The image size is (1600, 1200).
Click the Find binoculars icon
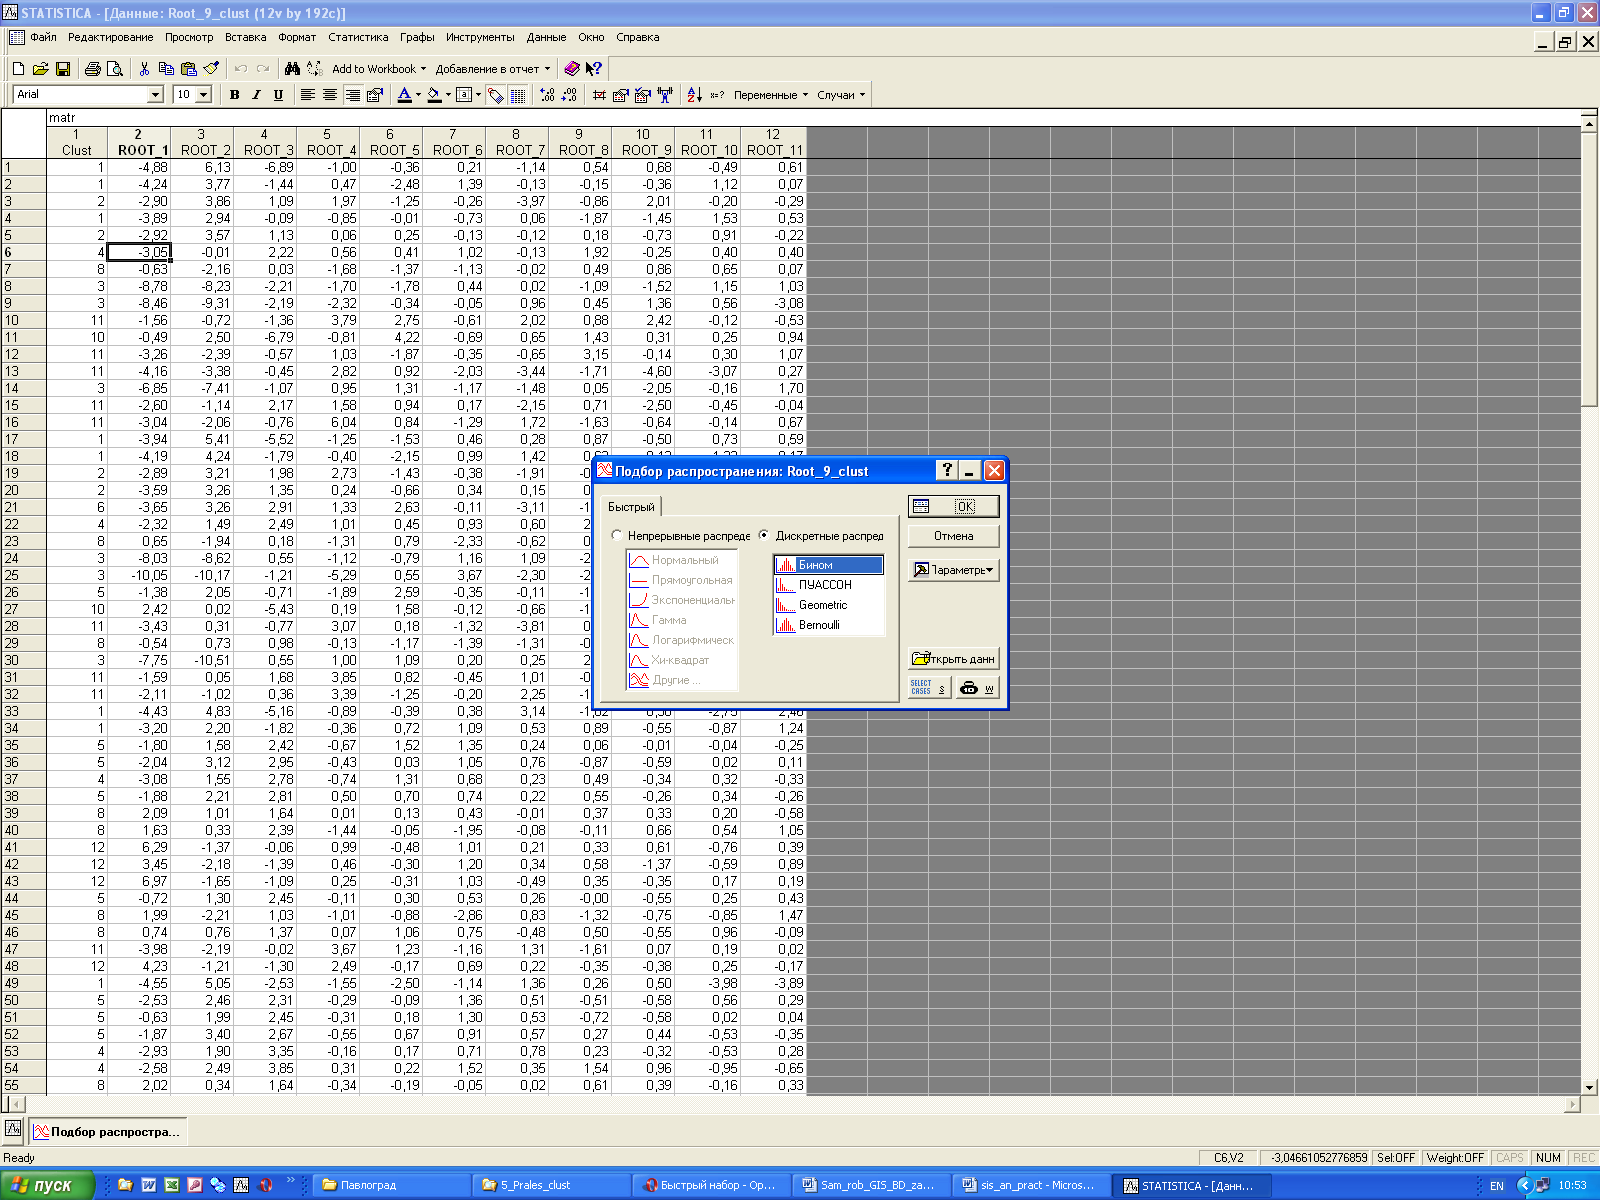[292, 69]
